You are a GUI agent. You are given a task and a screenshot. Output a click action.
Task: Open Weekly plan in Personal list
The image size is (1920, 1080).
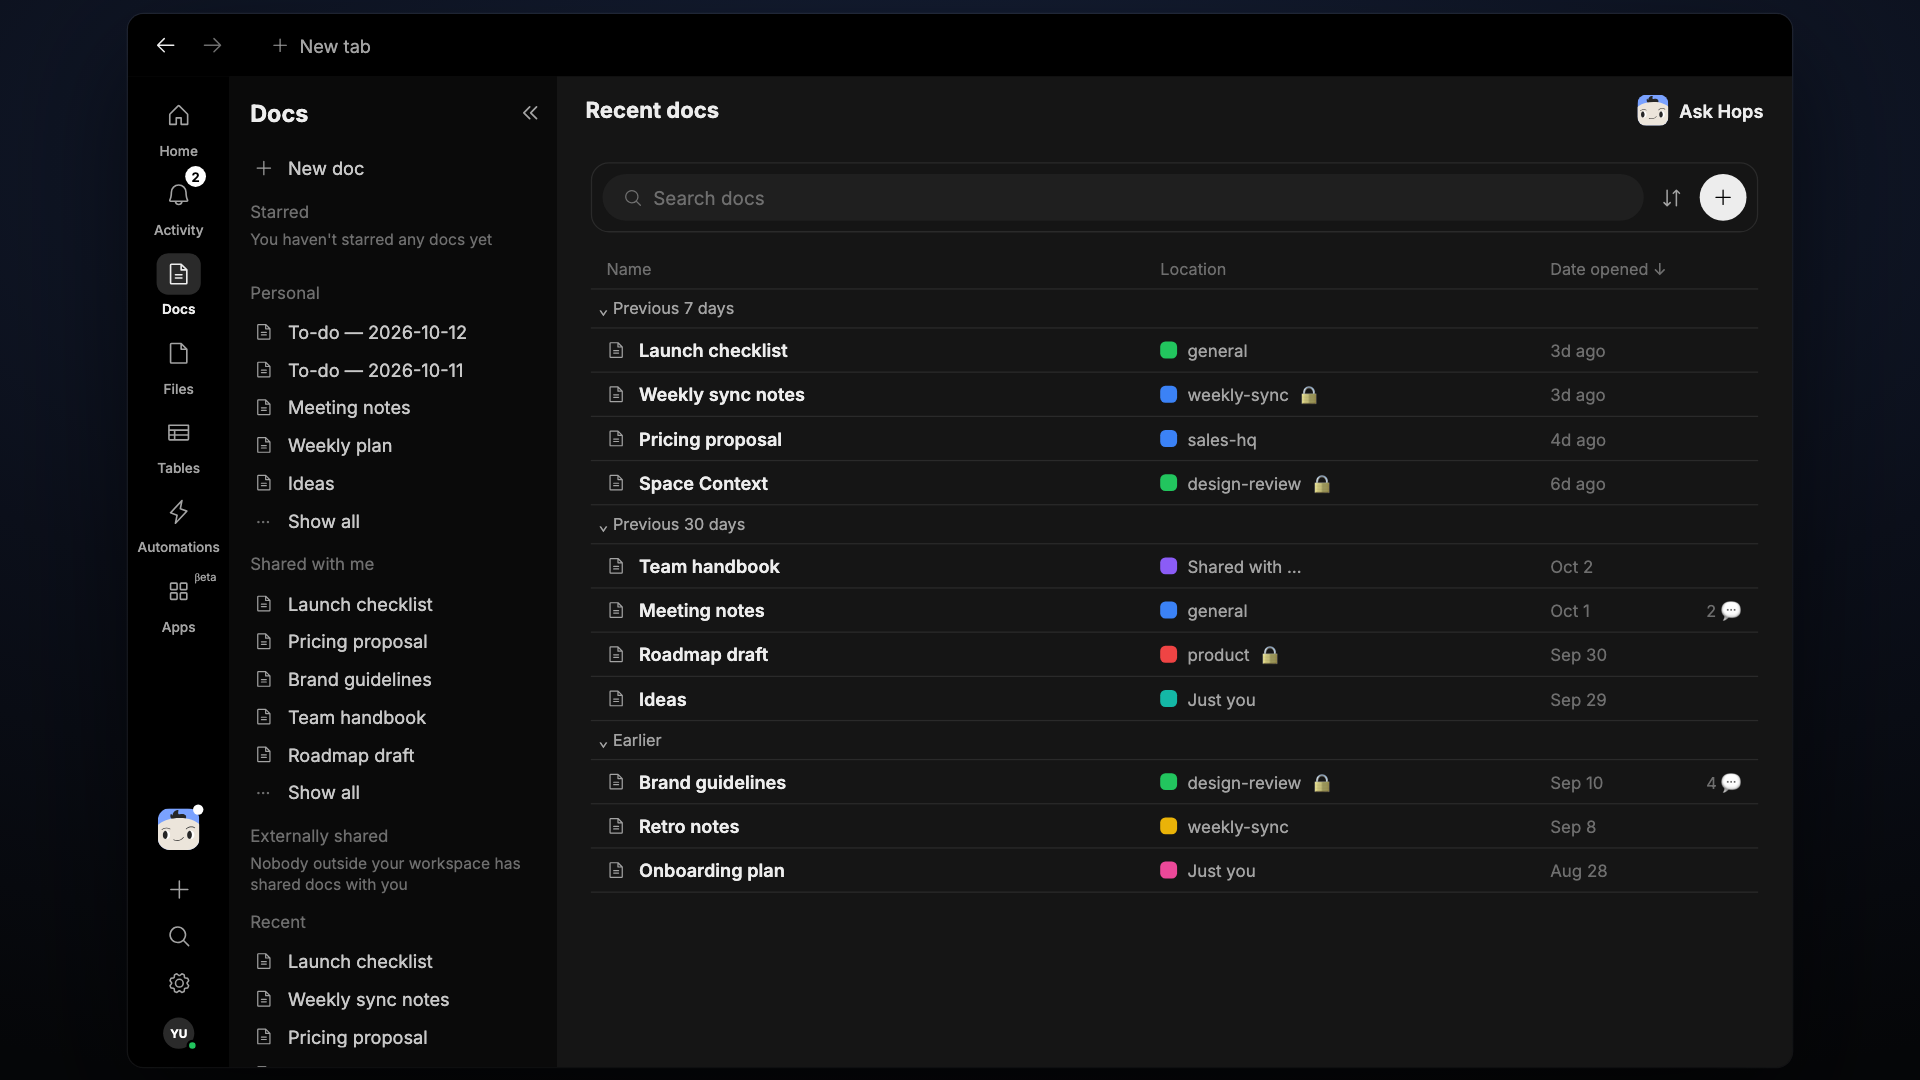[x=340, y=445]
